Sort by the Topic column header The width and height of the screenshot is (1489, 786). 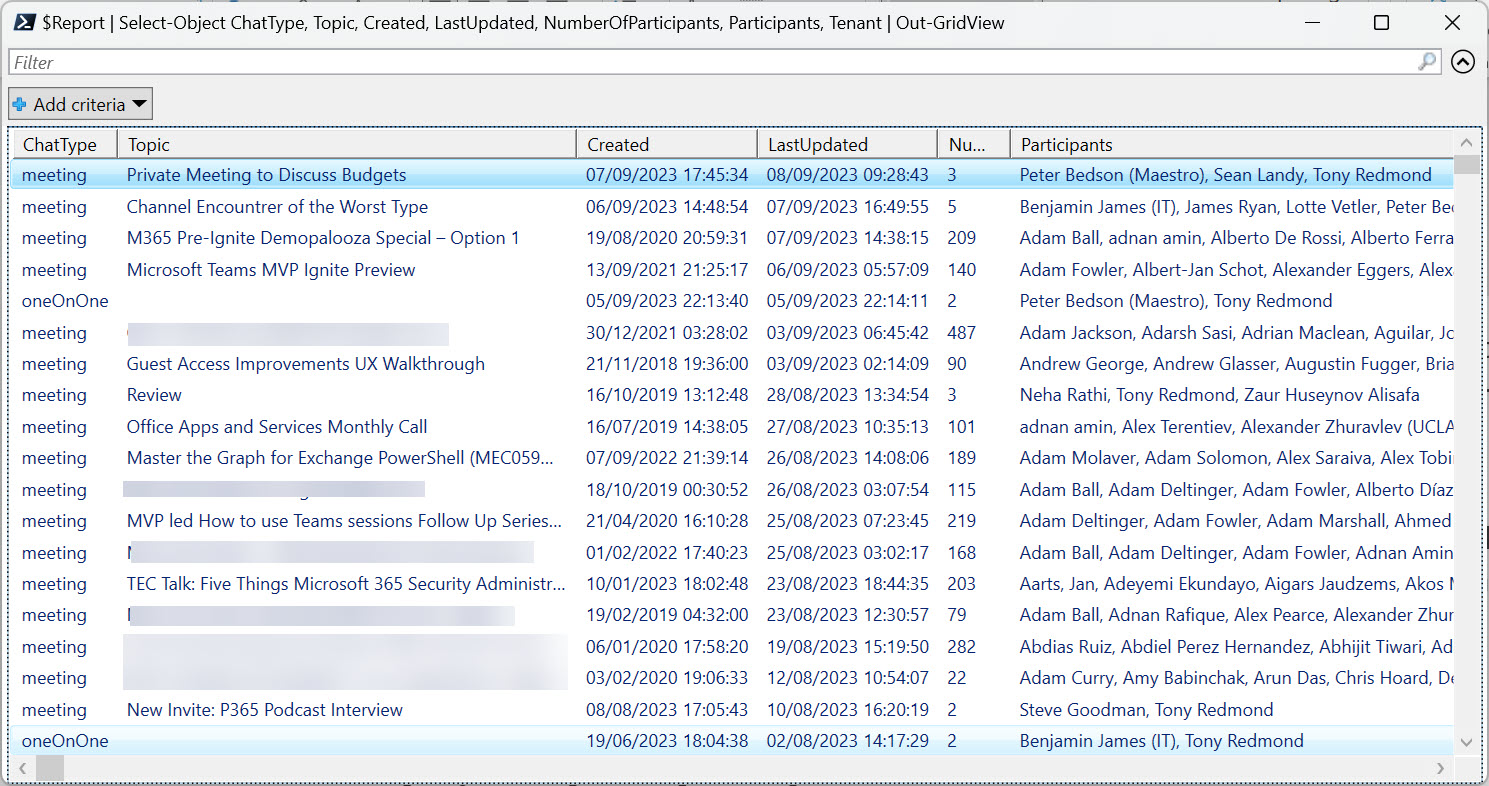[347, 145]
